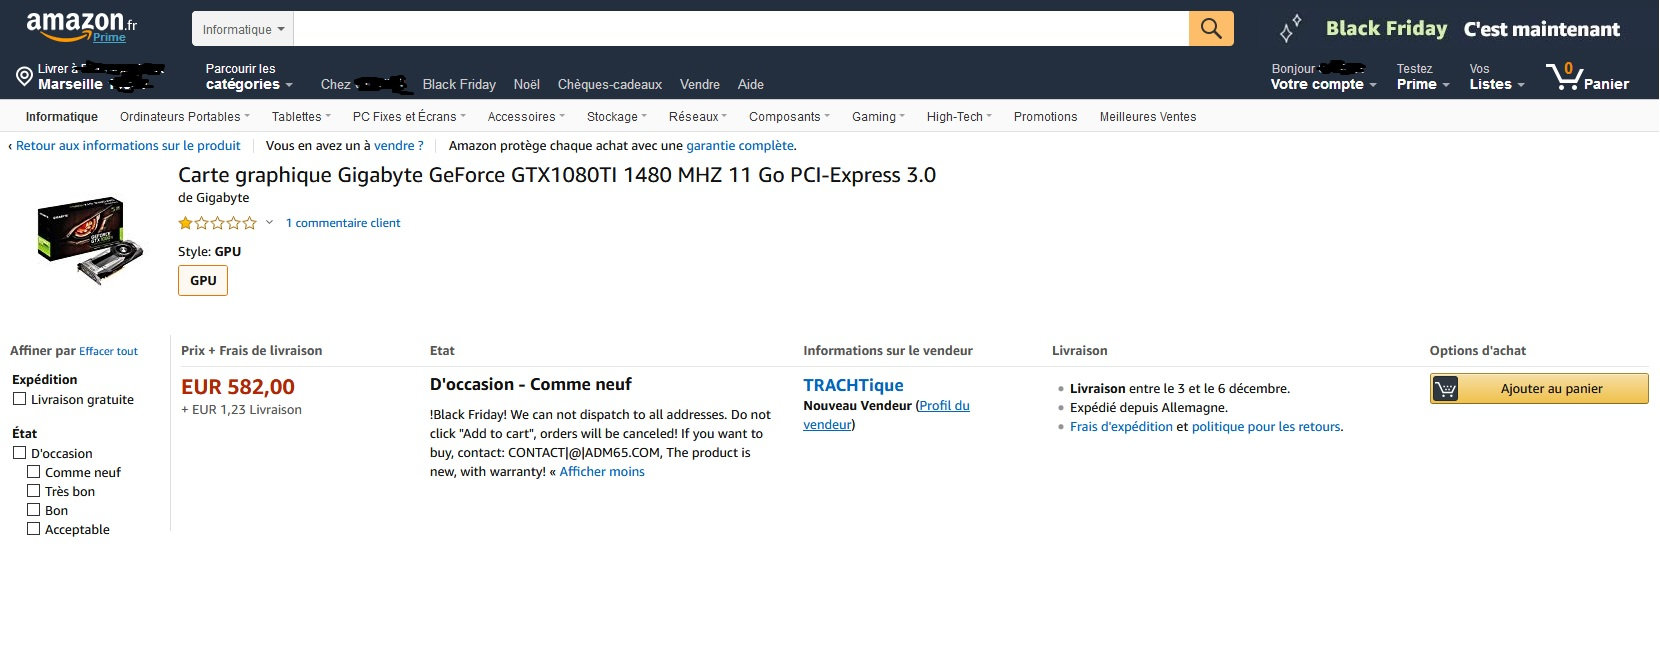Click Effacer tout filter link
The height and width of the screenshot is (648, 1660).
click(x=108, y=352)
